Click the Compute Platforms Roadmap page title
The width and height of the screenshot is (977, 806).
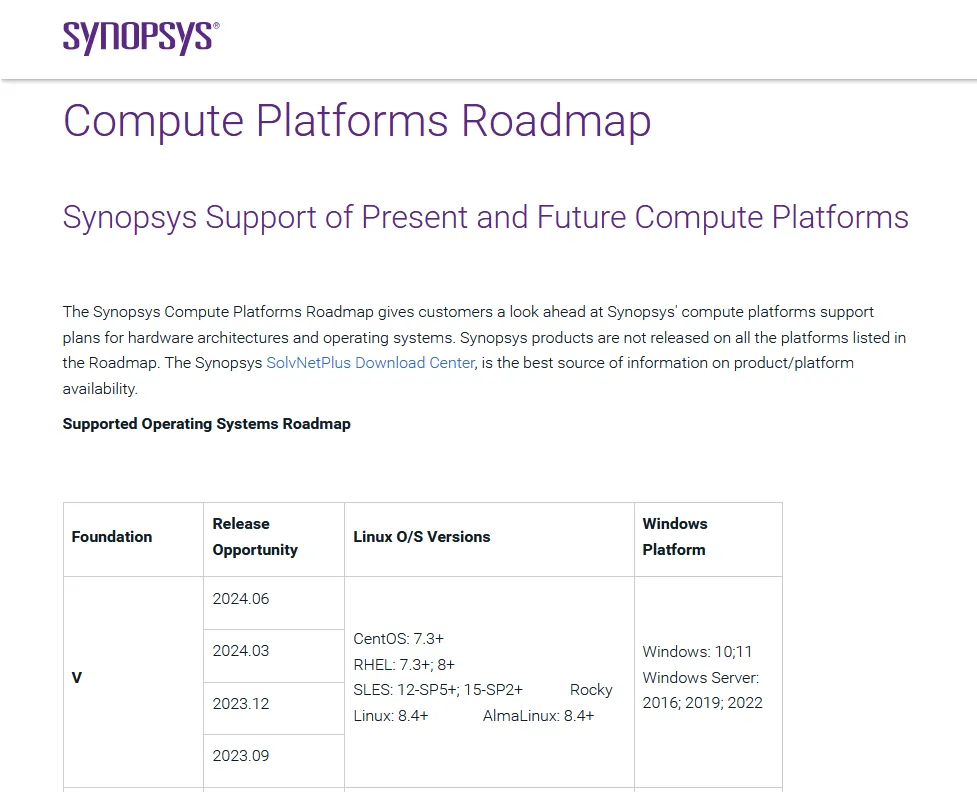pyautogui.click(x=357, y=121)
